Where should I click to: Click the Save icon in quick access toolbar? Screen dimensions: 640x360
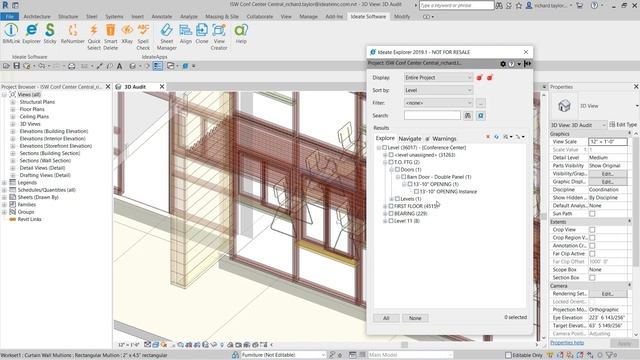(16, 66)
